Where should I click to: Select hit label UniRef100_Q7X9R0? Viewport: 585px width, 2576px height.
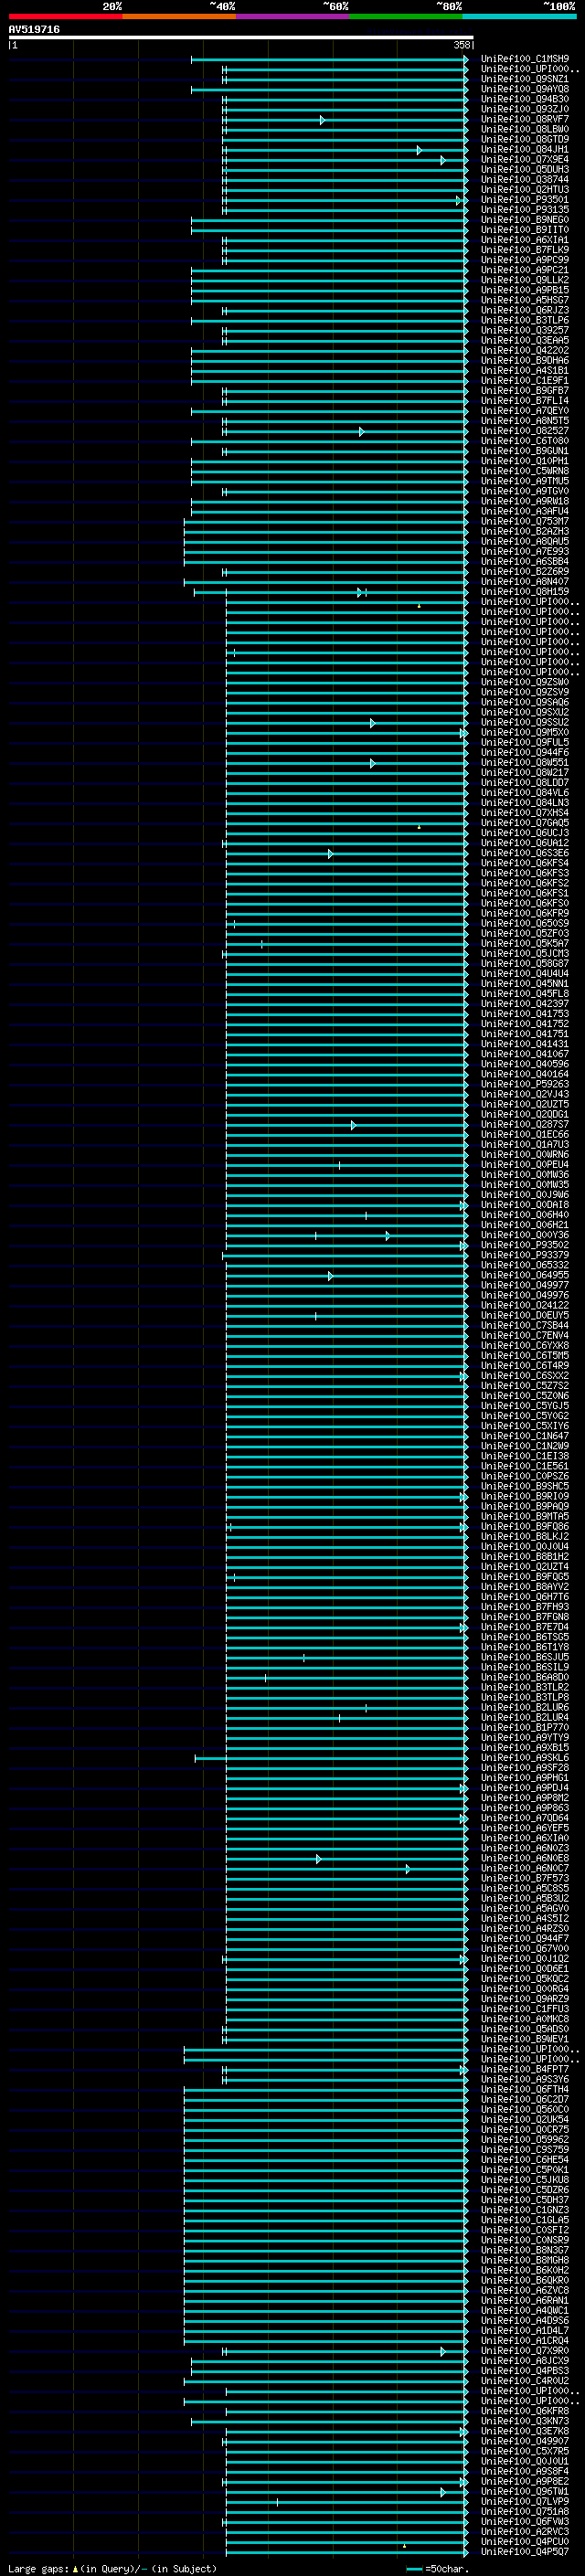point(524,2350)
